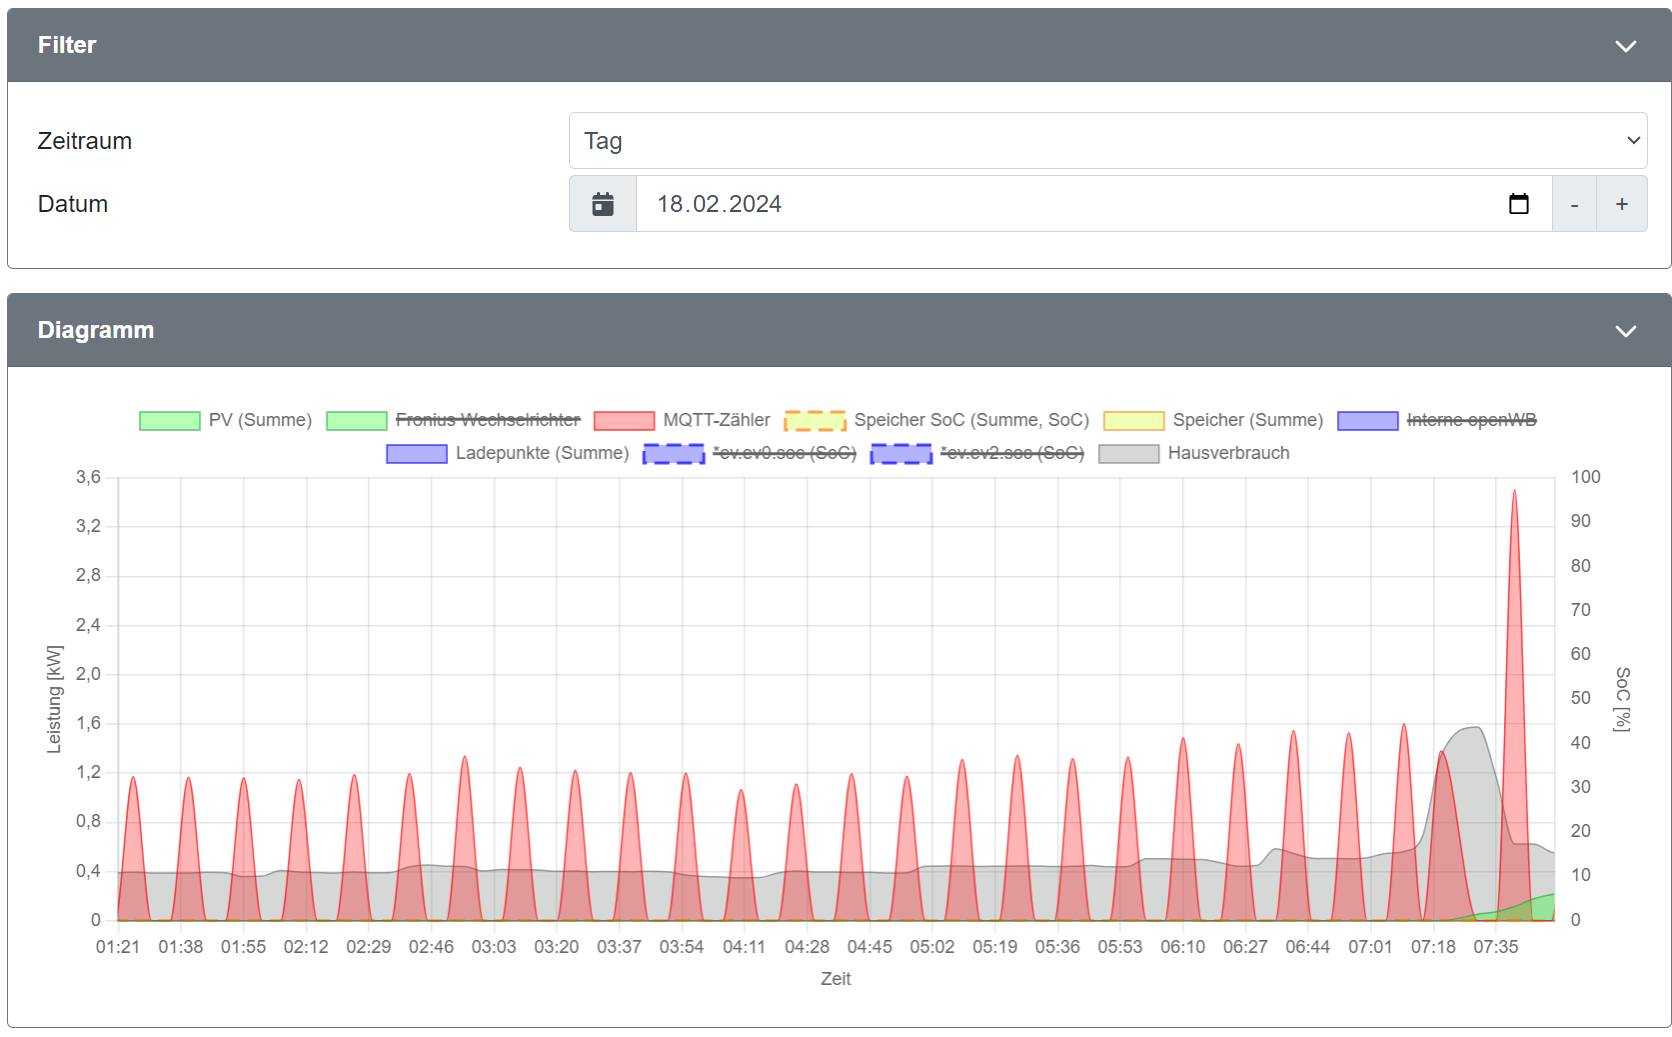Toggle ev.ev2.soc (SoC) legend entry
This screenshot has width=1672, height=1037.
click(x=977, y=453)
